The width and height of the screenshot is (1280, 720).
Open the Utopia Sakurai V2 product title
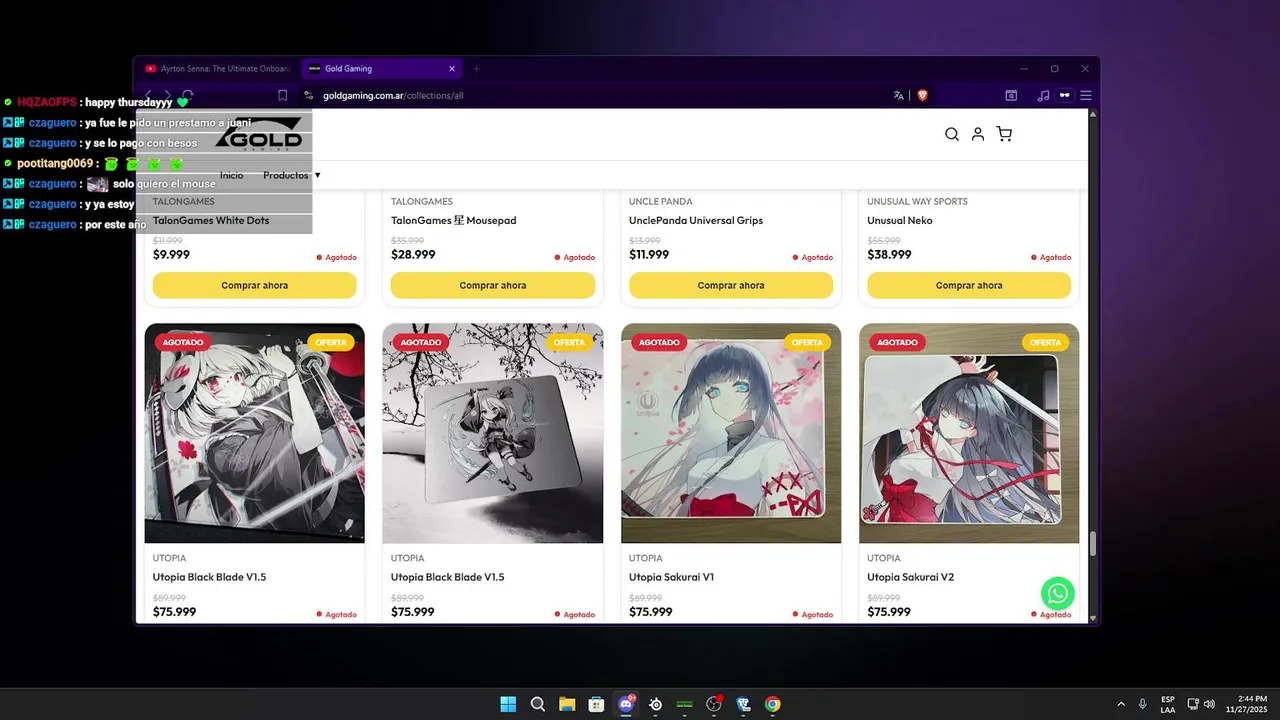coord(910,577)
